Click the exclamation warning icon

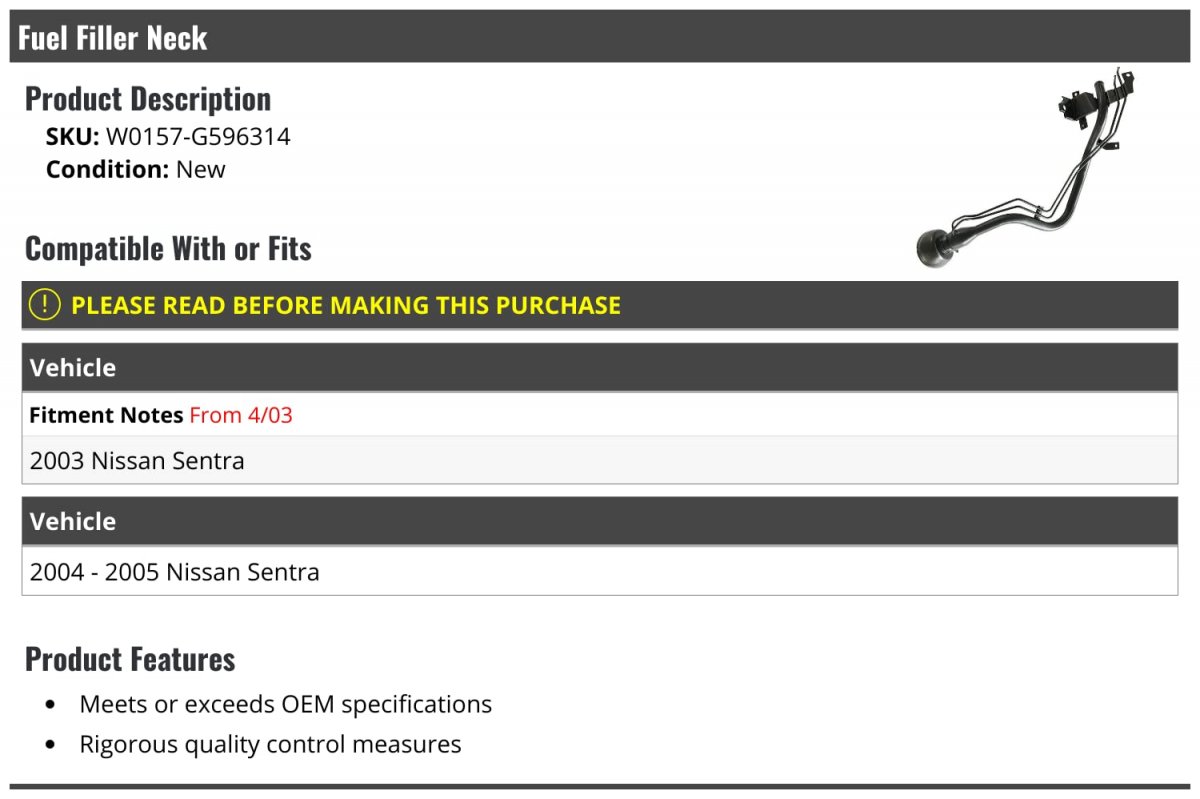(x=44, y=305)
